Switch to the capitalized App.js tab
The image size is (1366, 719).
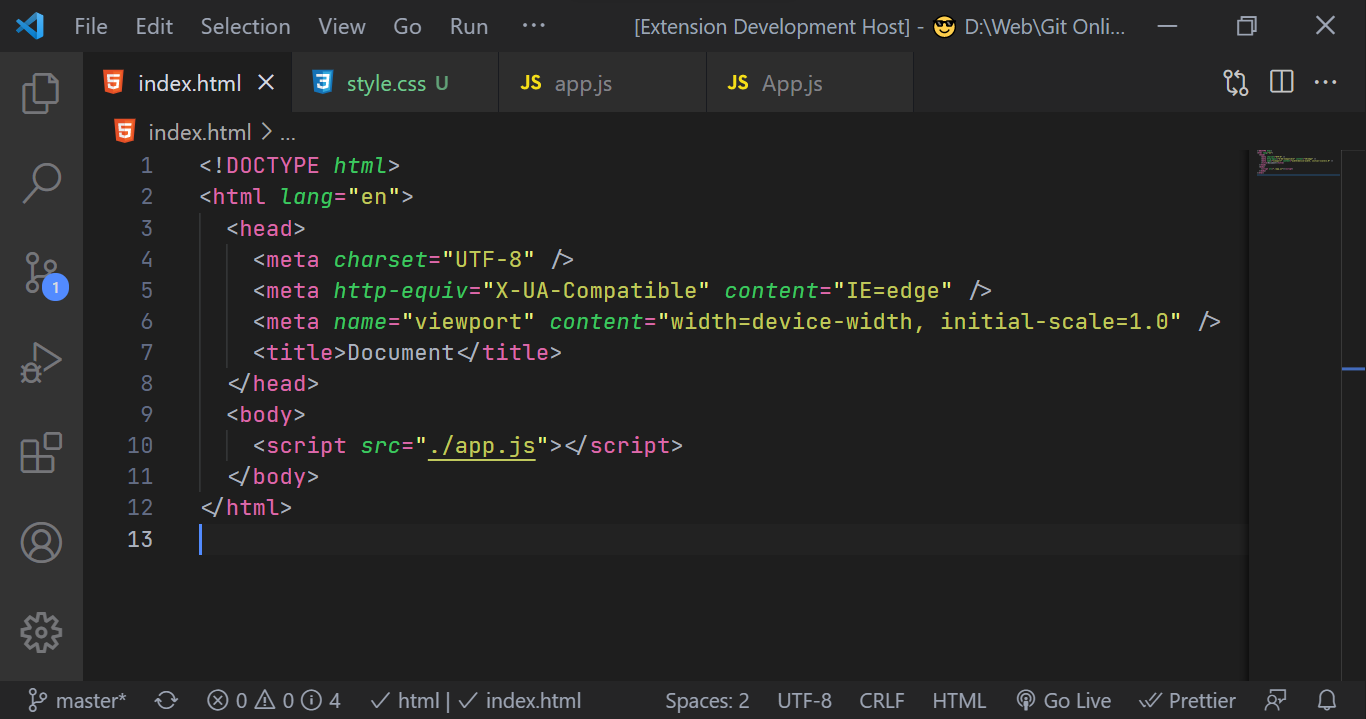810,83
